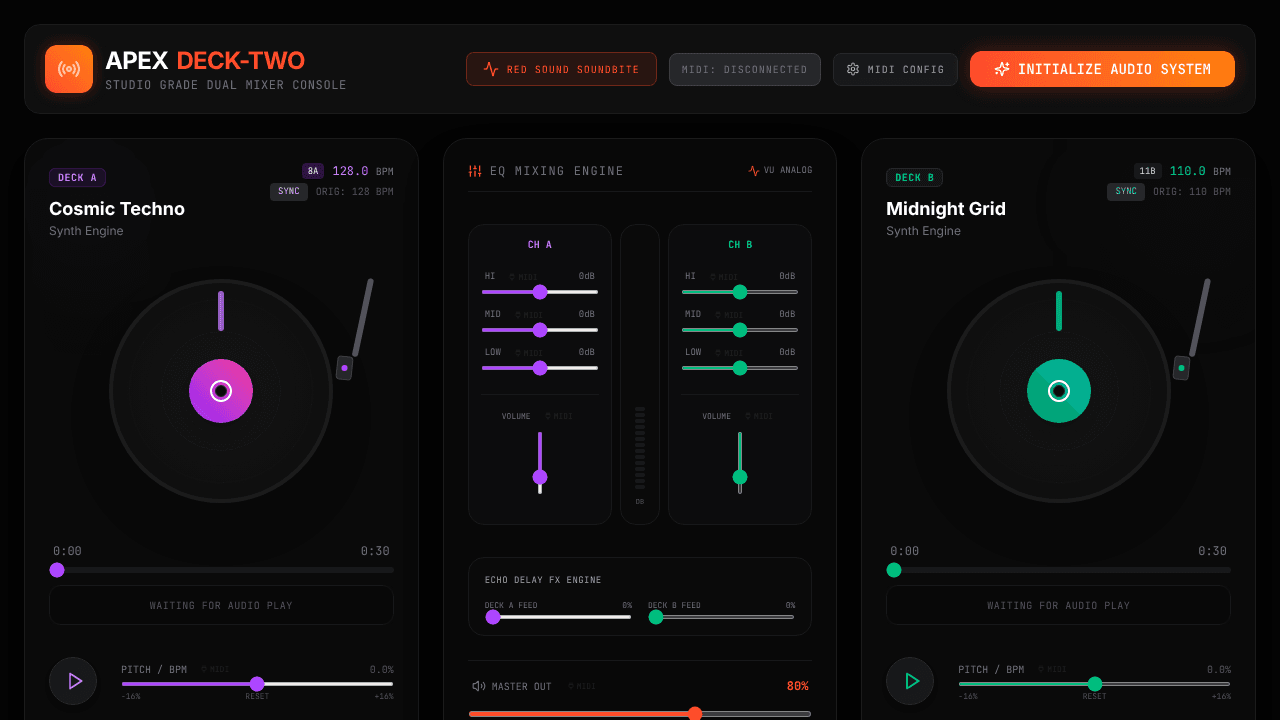Click CH A vertical volume fader
1280x720 pixels.
540,463
